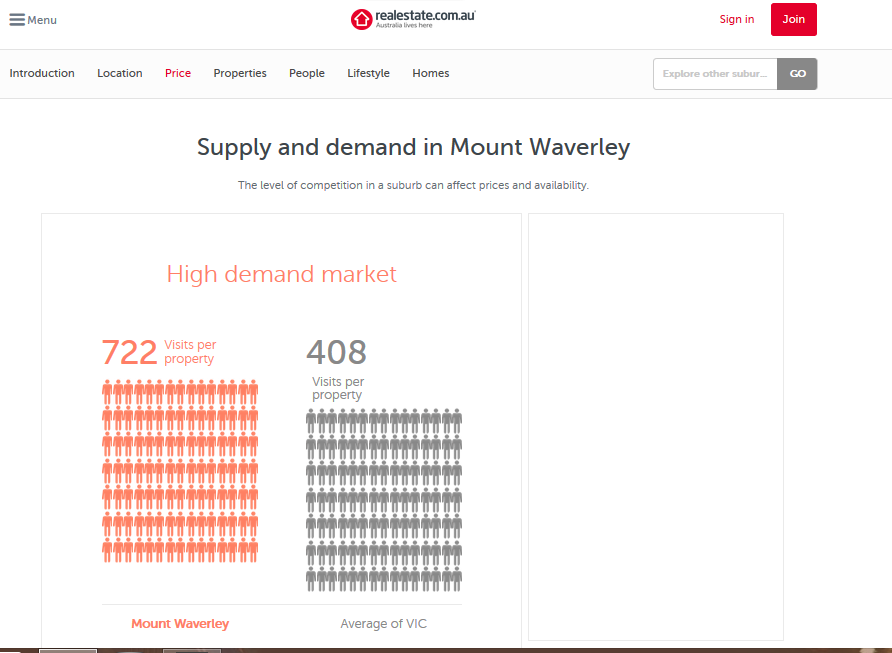
Task: Focus the Explore other suburbs search field
Action: coord(715,74)
